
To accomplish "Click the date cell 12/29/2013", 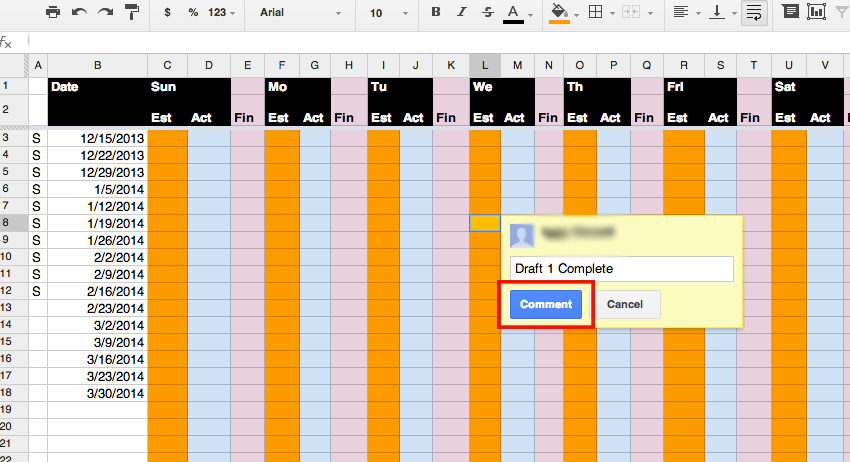I will 98,172.
